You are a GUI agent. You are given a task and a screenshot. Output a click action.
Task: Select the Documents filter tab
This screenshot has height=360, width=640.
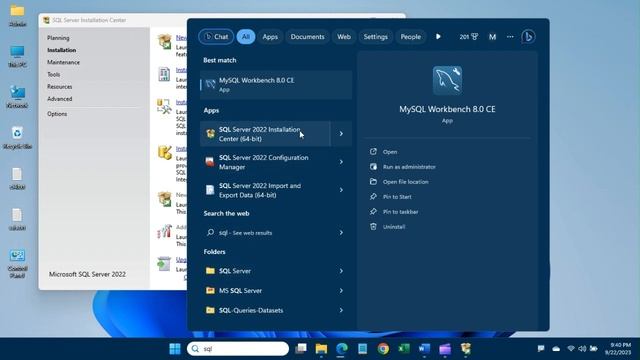[307, 37]
